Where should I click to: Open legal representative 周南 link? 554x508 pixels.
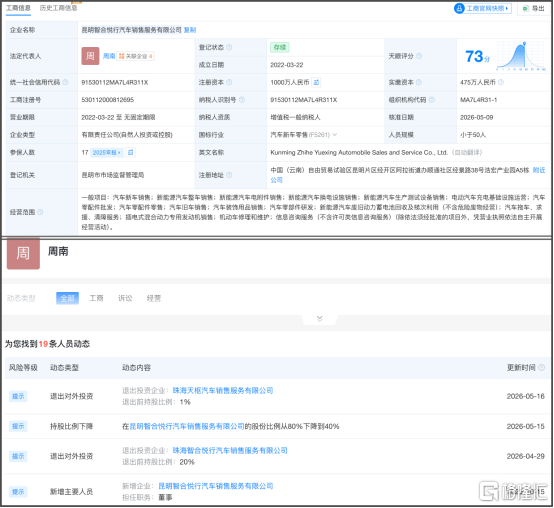pyautogui.click(x=109, y=56)
